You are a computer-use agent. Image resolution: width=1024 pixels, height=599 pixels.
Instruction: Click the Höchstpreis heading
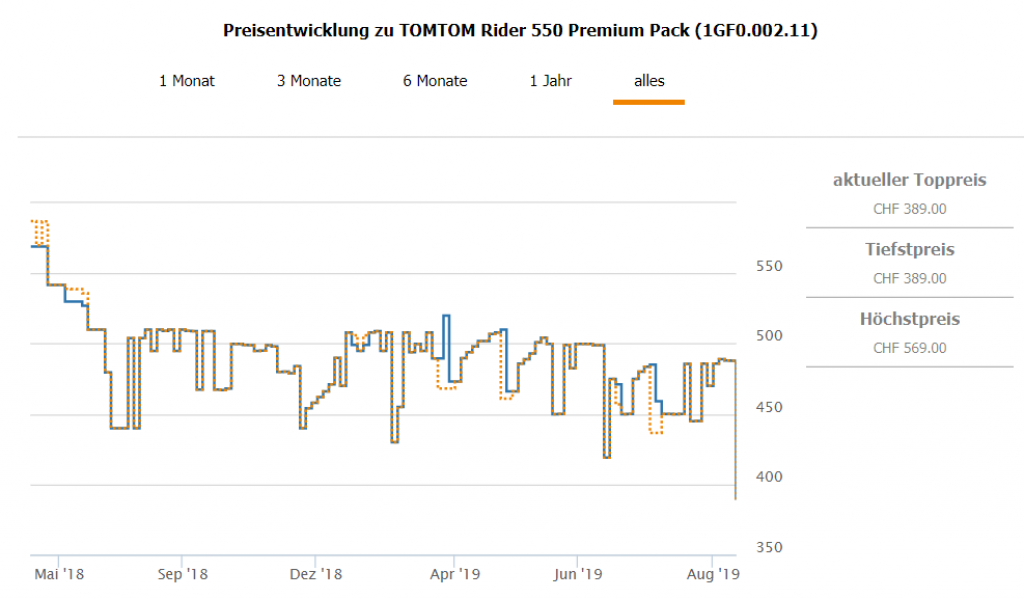909,319
